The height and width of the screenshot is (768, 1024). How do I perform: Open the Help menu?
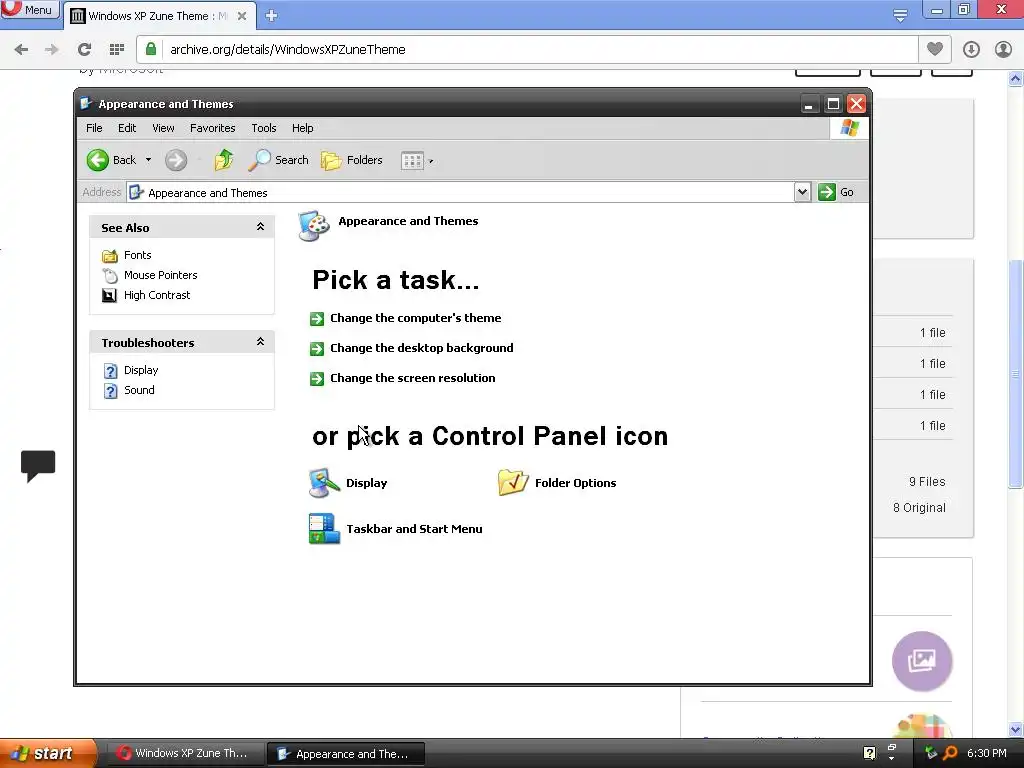pos(302,128)
